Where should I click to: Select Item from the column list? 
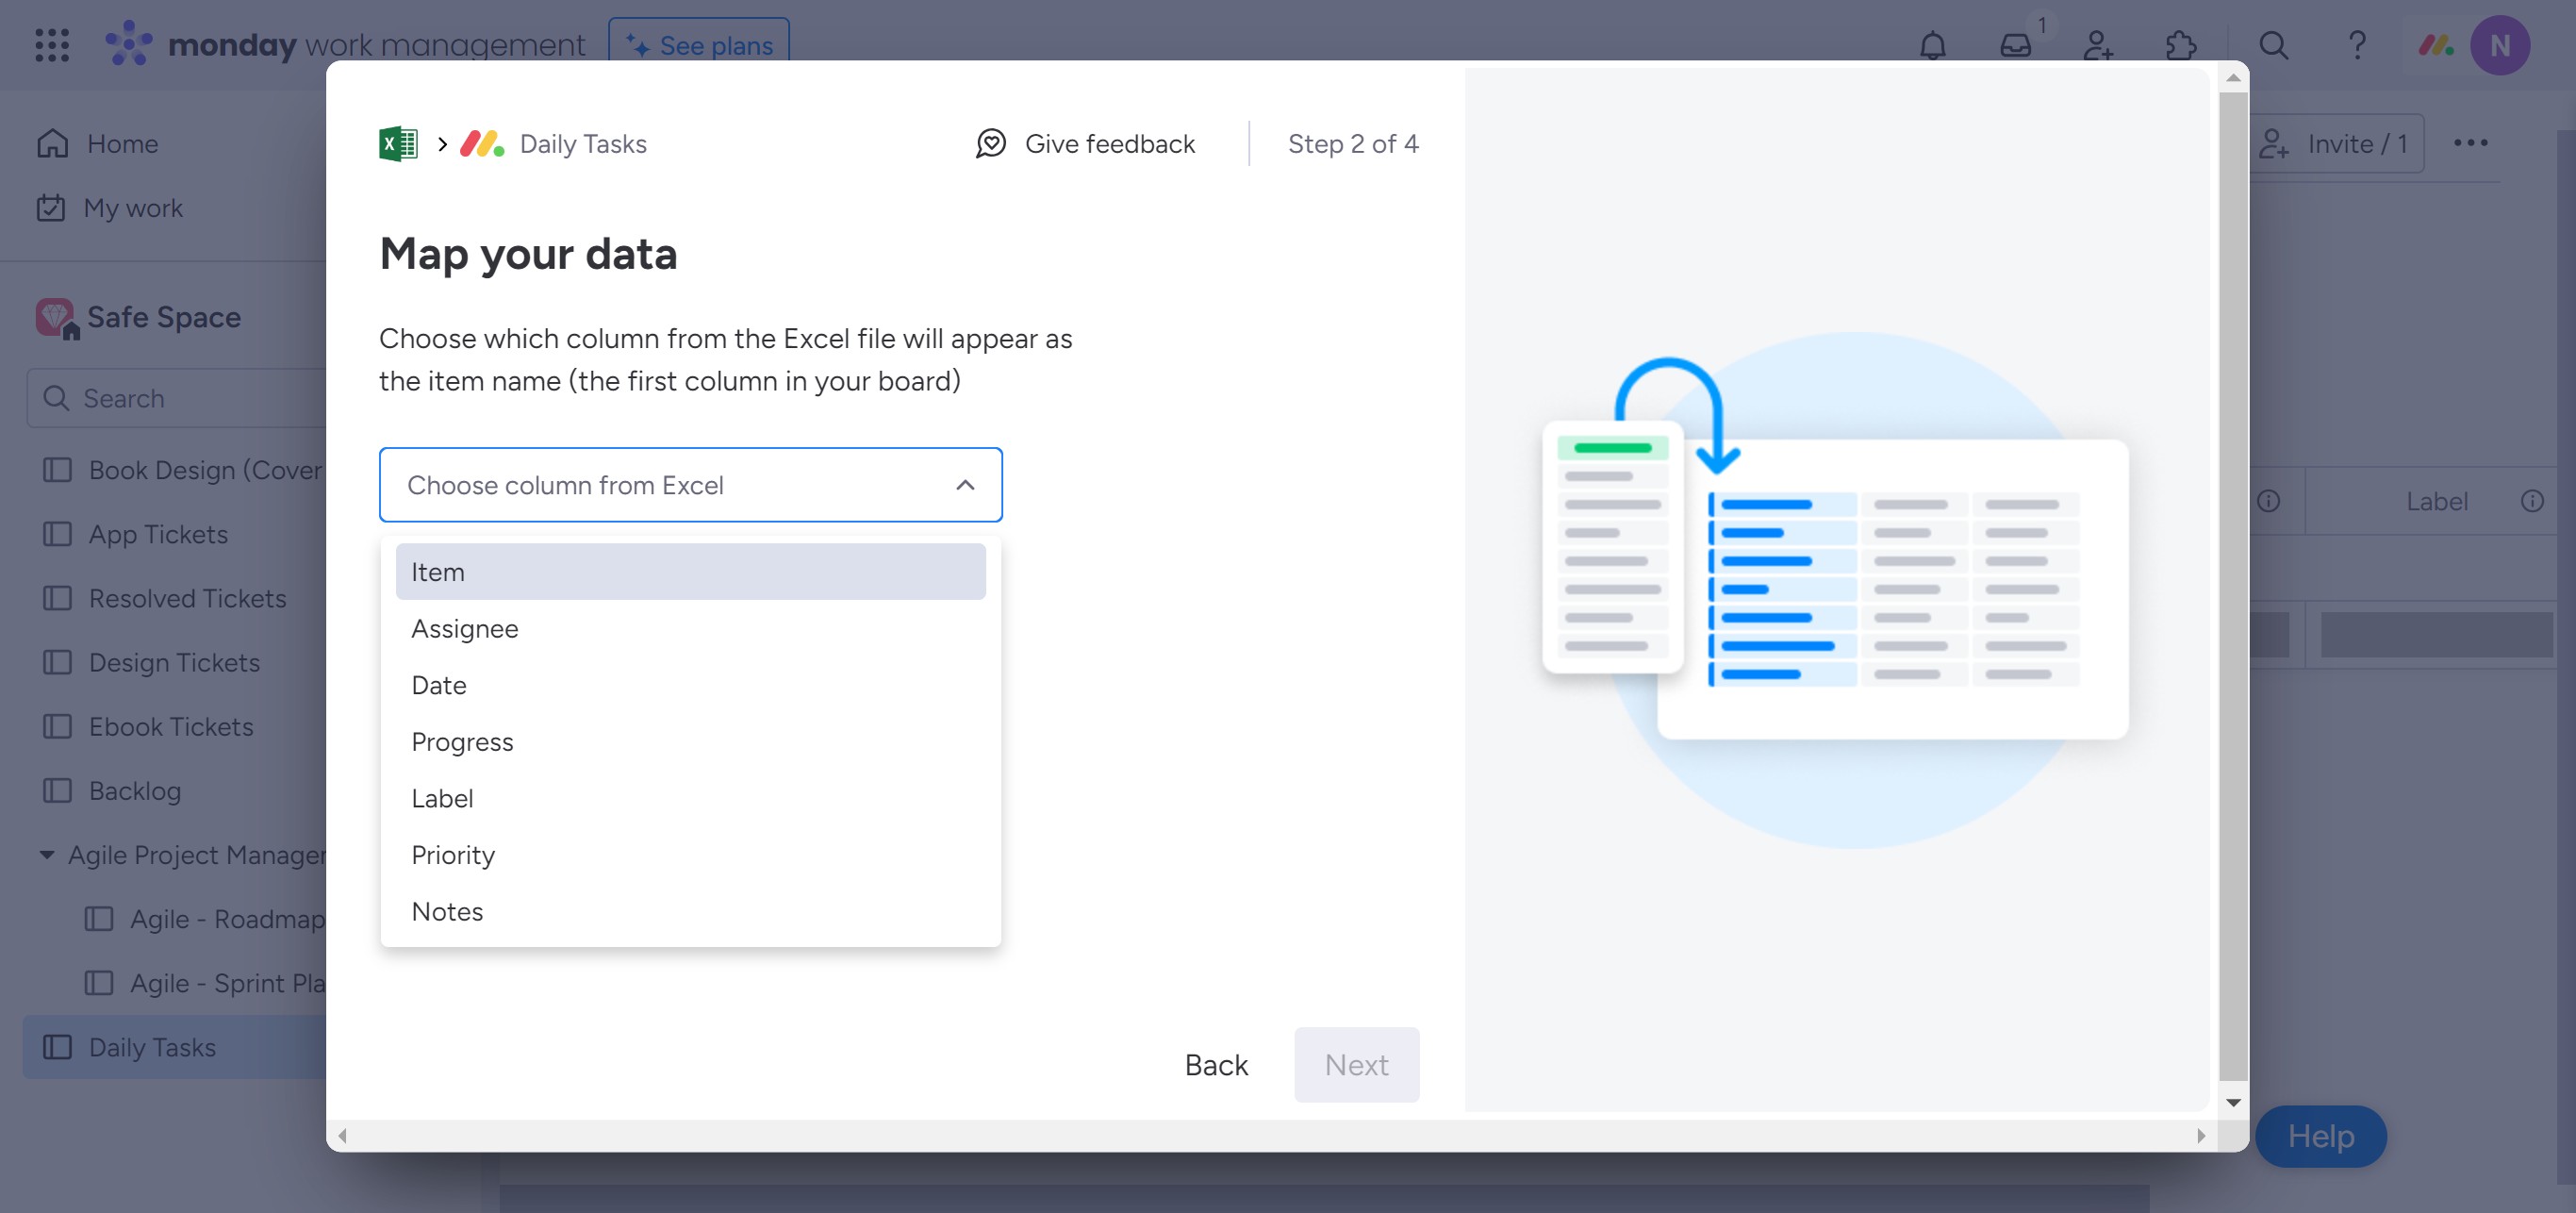pos(690,572)
